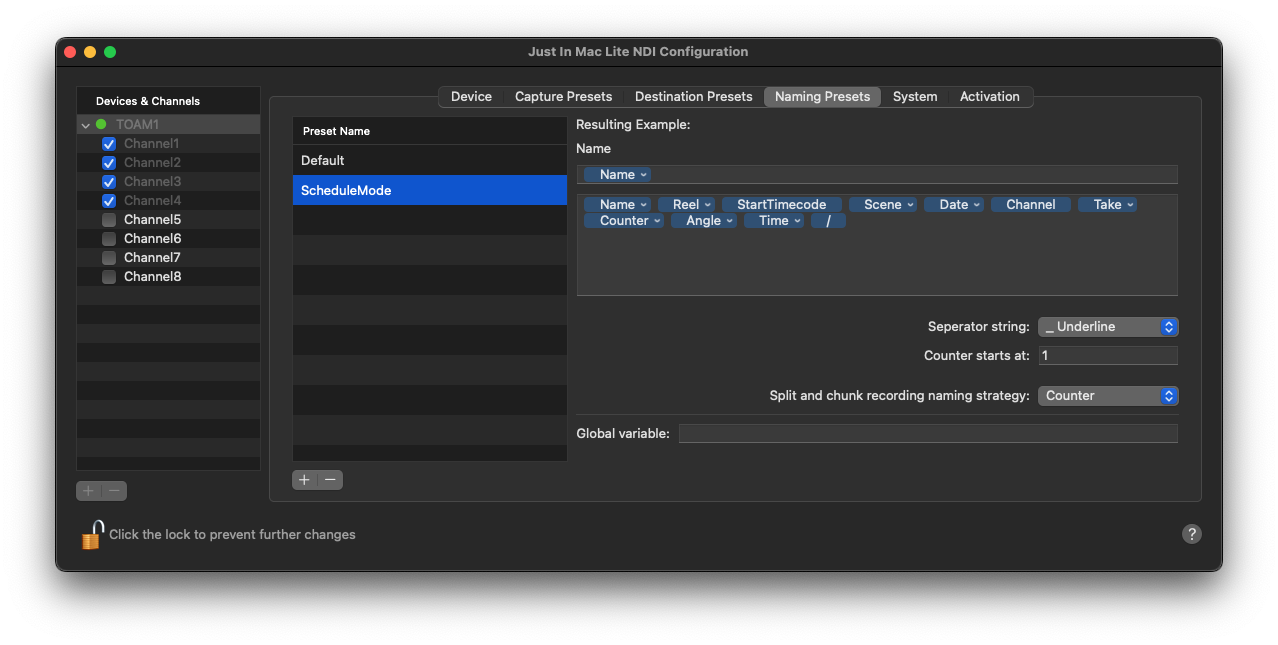Open the split and chunk naming strategy dropdown
1278x645 pixels.
click(x=1108, y=396)
